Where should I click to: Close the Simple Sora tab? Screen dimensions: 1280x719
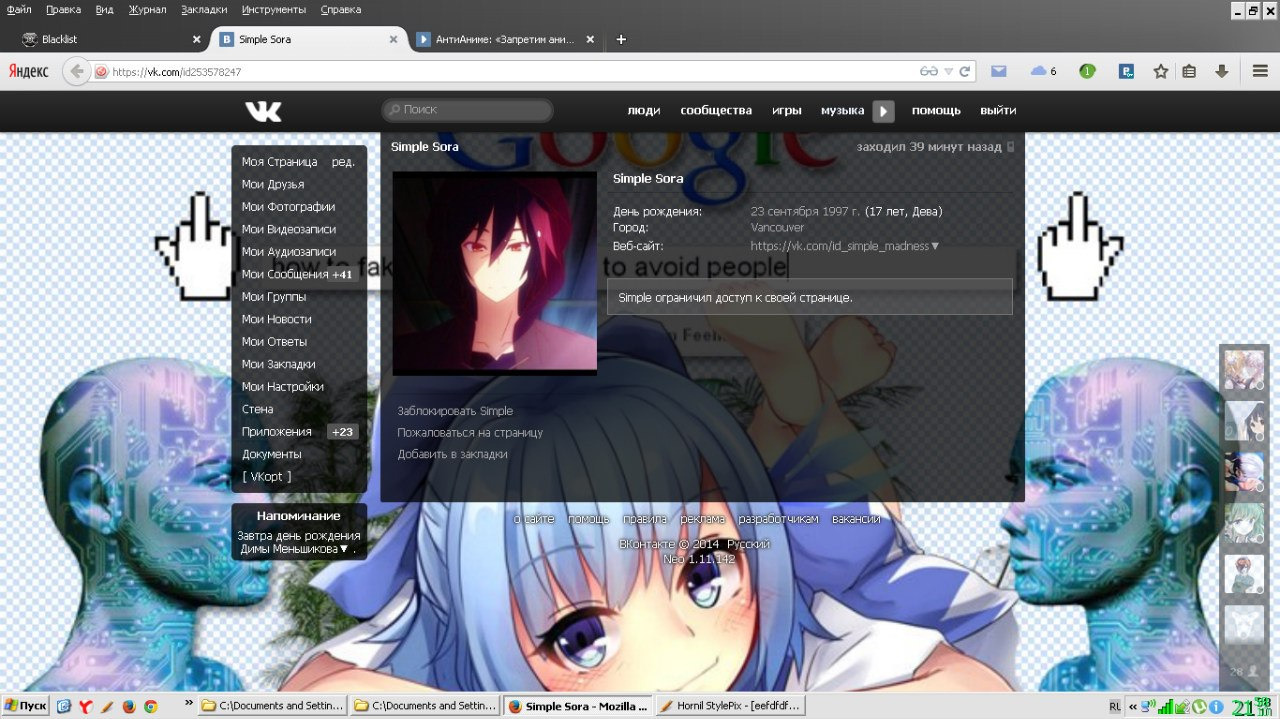(x=394, y=40)
